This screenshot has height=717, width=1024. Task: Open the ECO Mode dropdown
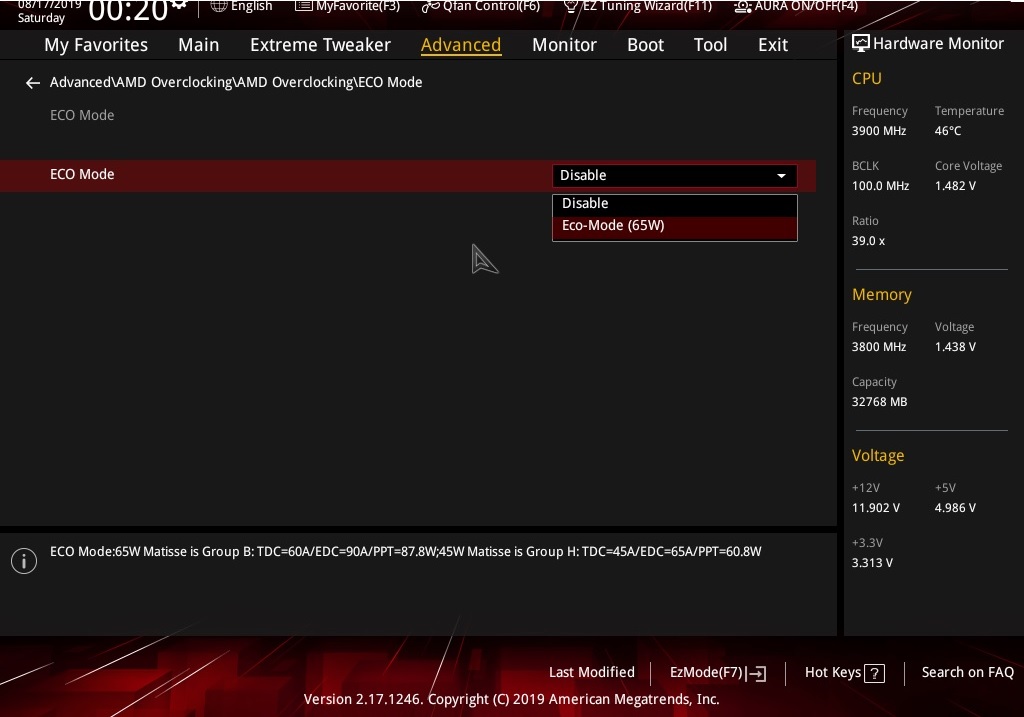675,175
